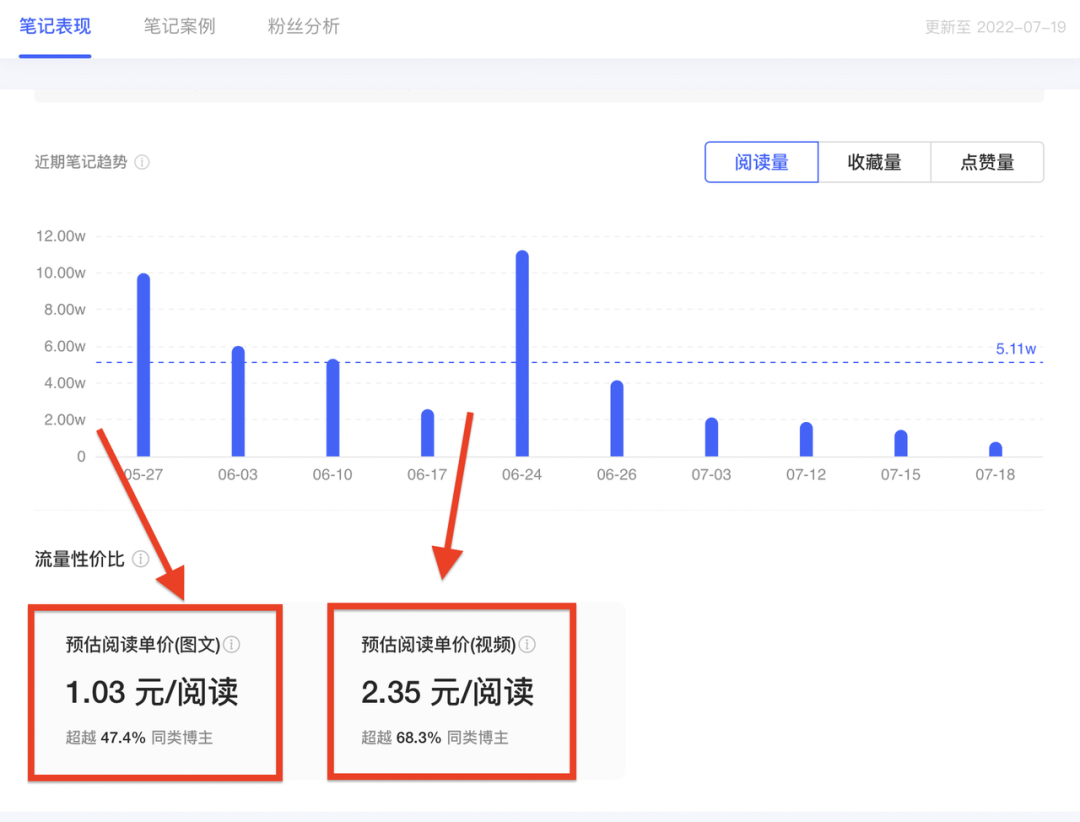
Task: Click the 1.03 元/阅读 price card
Action: 155,690
